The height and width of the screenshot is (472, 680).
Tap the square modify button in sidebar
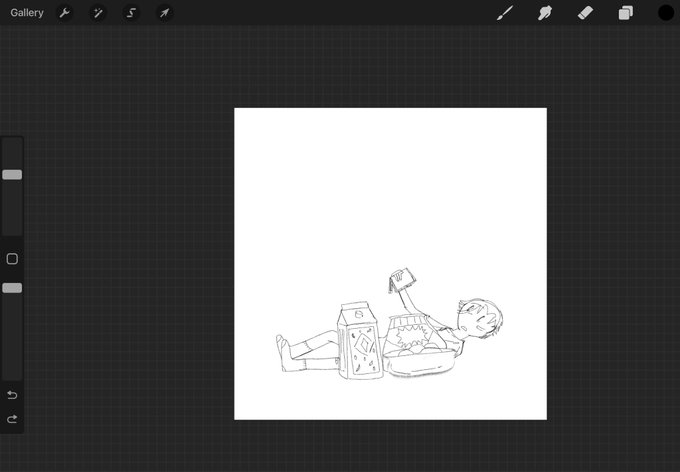click(x=12, y=259)
